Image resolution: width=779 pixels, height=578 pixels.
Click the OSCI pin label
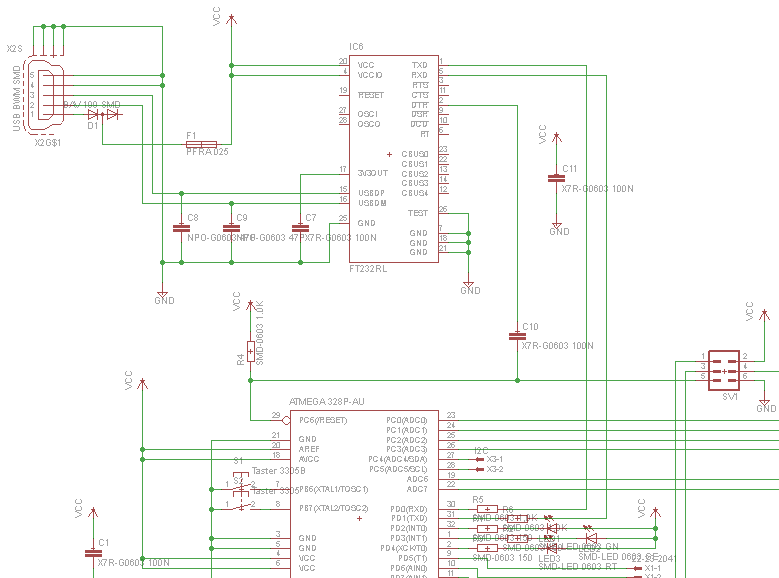pos(368,114)
